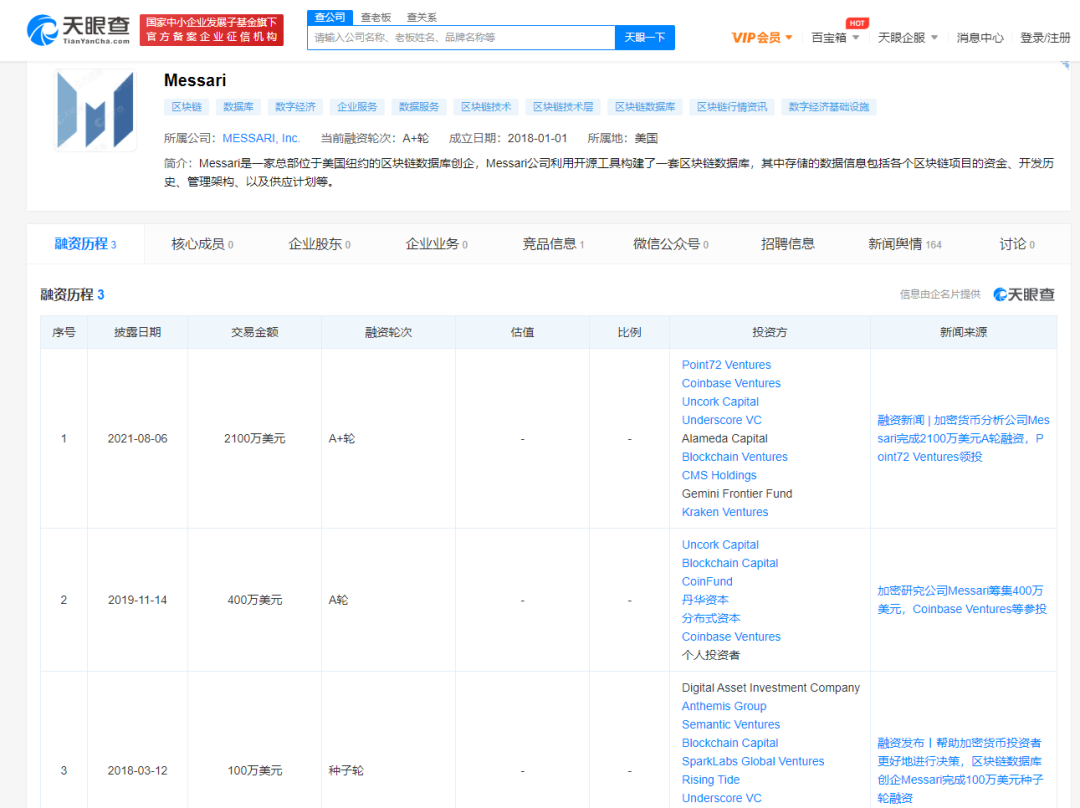
Task: Select the Alameda Capital investor text
Action: [x=724, y=439]
